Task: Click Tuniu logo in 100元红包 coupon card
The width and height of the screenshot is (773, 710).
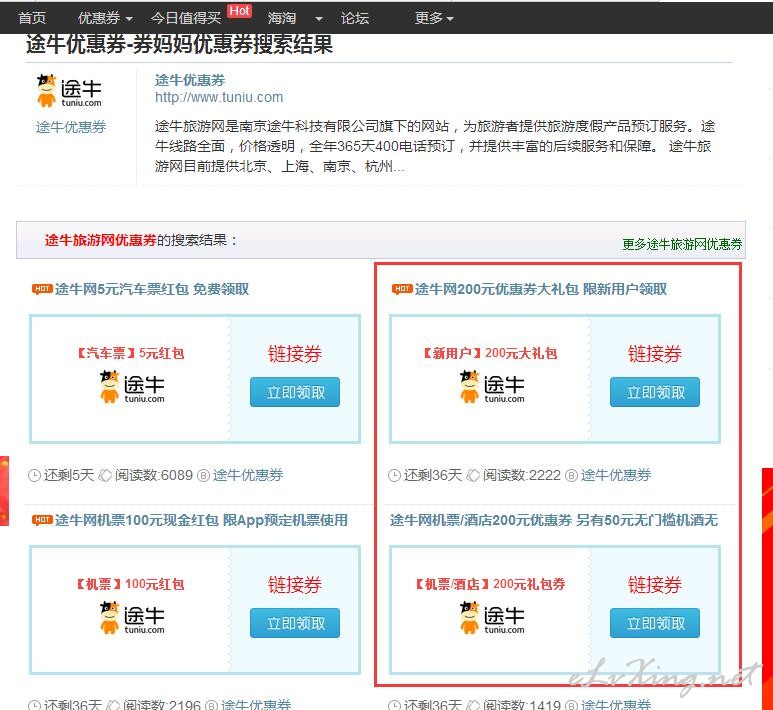Action: pyautogui.click(x=132, y=618)
